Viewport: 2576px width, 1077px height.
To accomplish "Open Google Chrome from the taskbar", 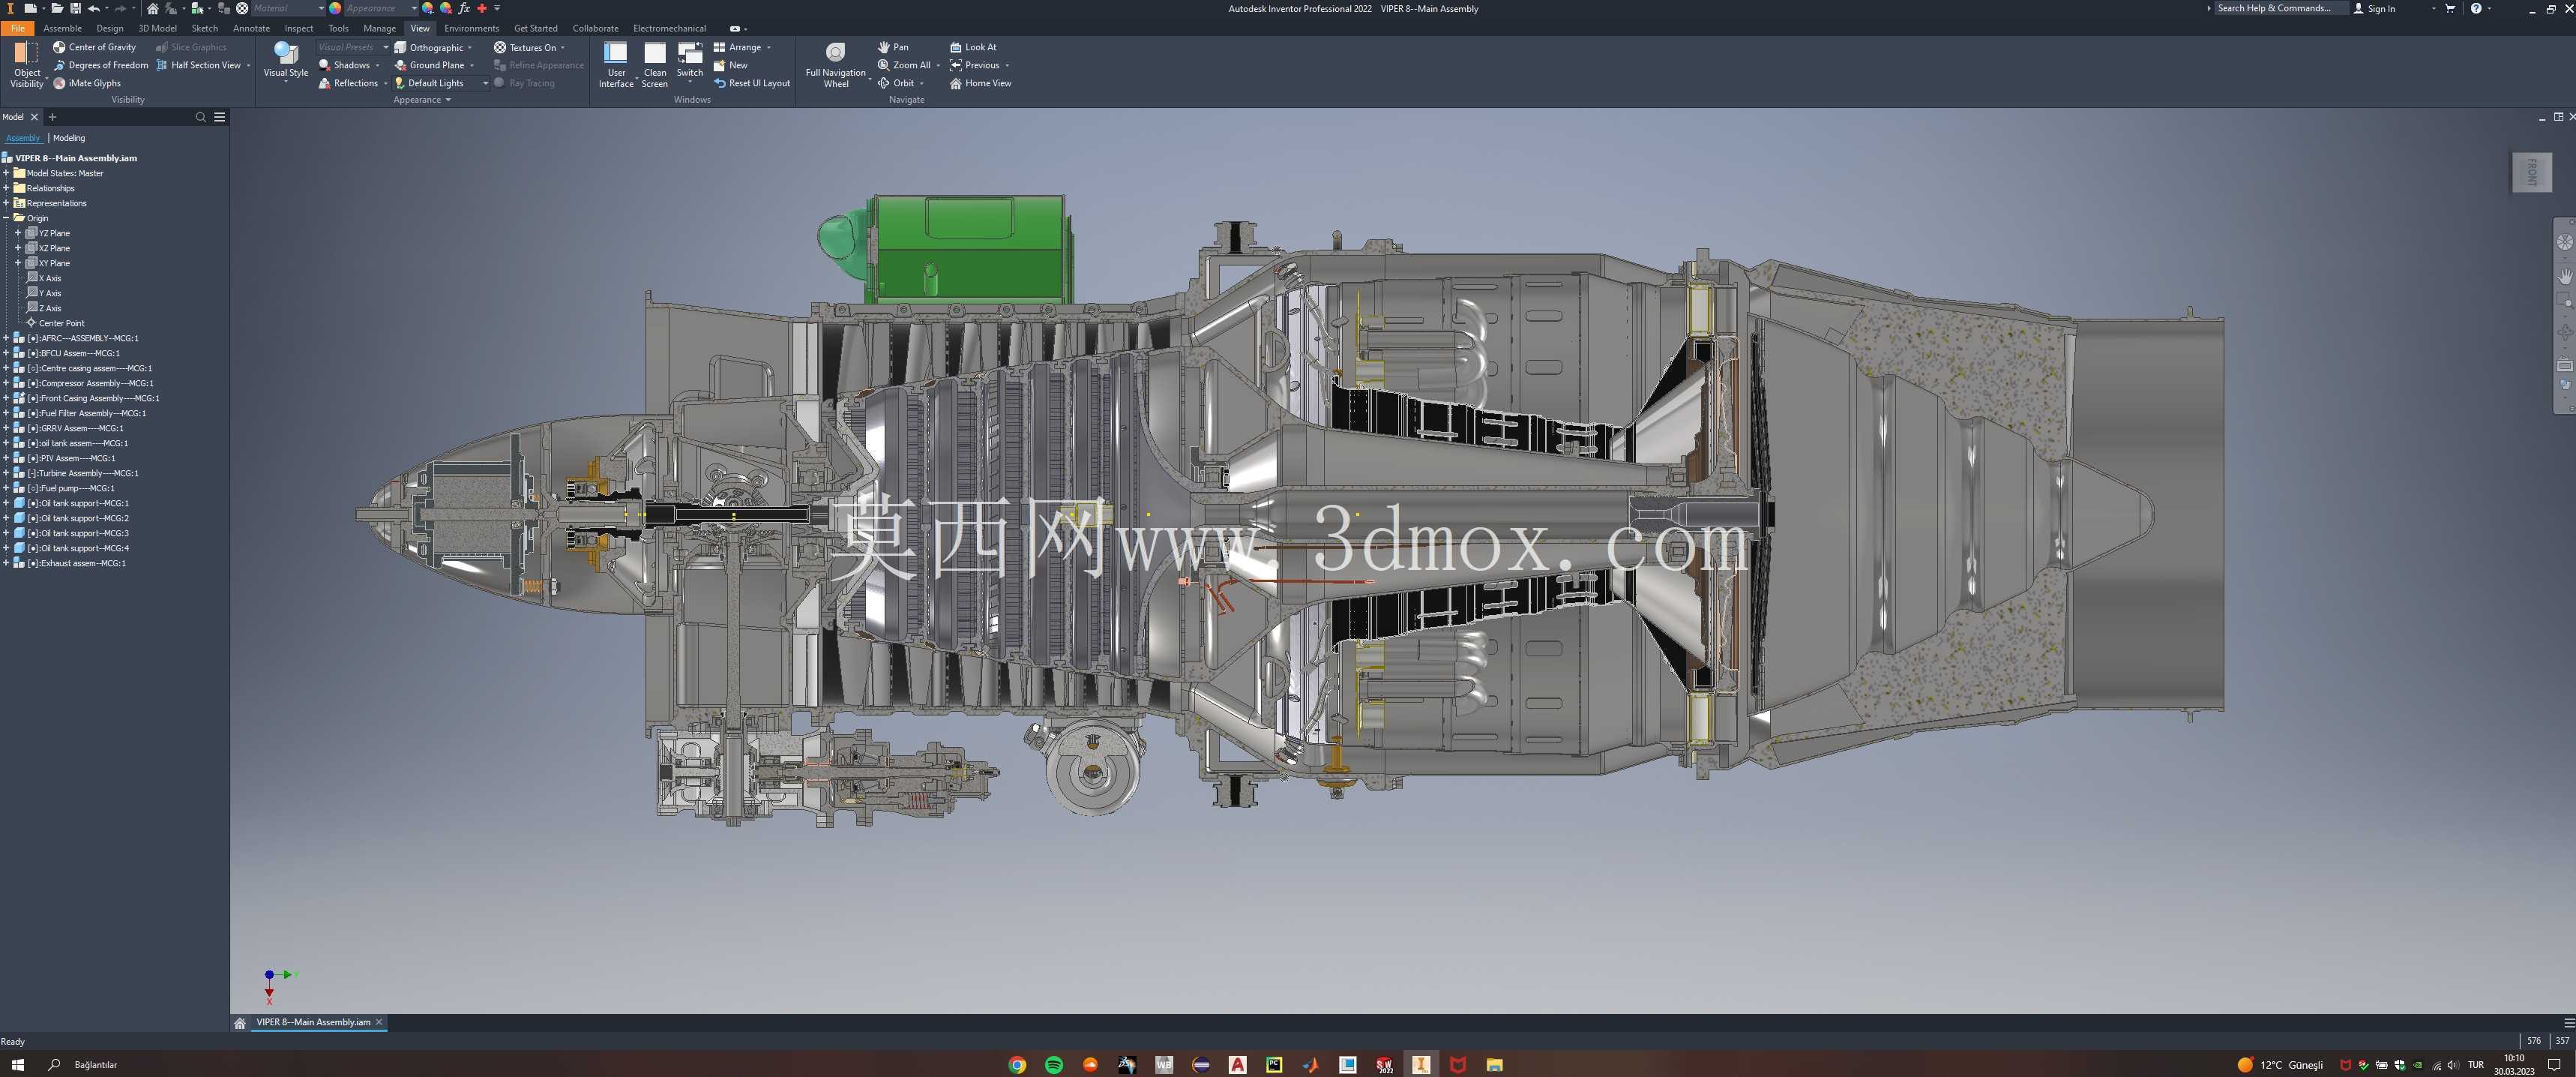I will (x=1017, y=1064).
